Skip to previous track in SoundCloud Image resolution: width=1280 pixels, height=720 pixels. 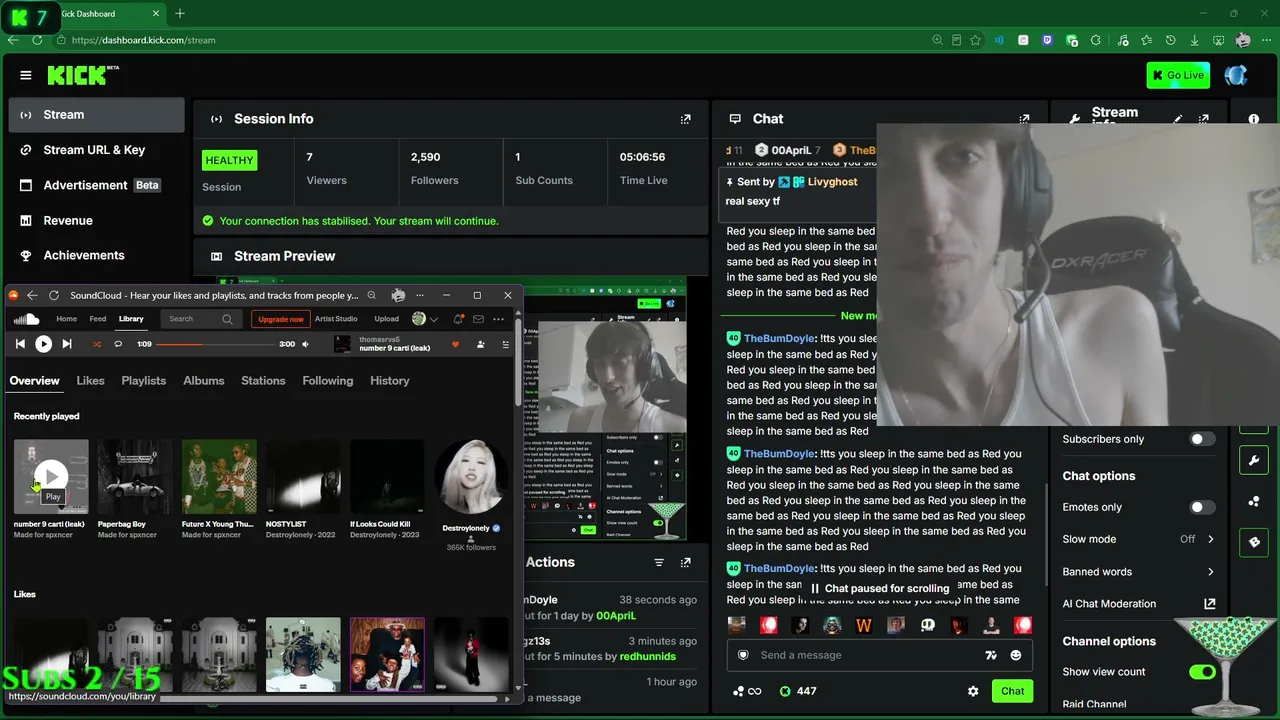pos(20,344)
